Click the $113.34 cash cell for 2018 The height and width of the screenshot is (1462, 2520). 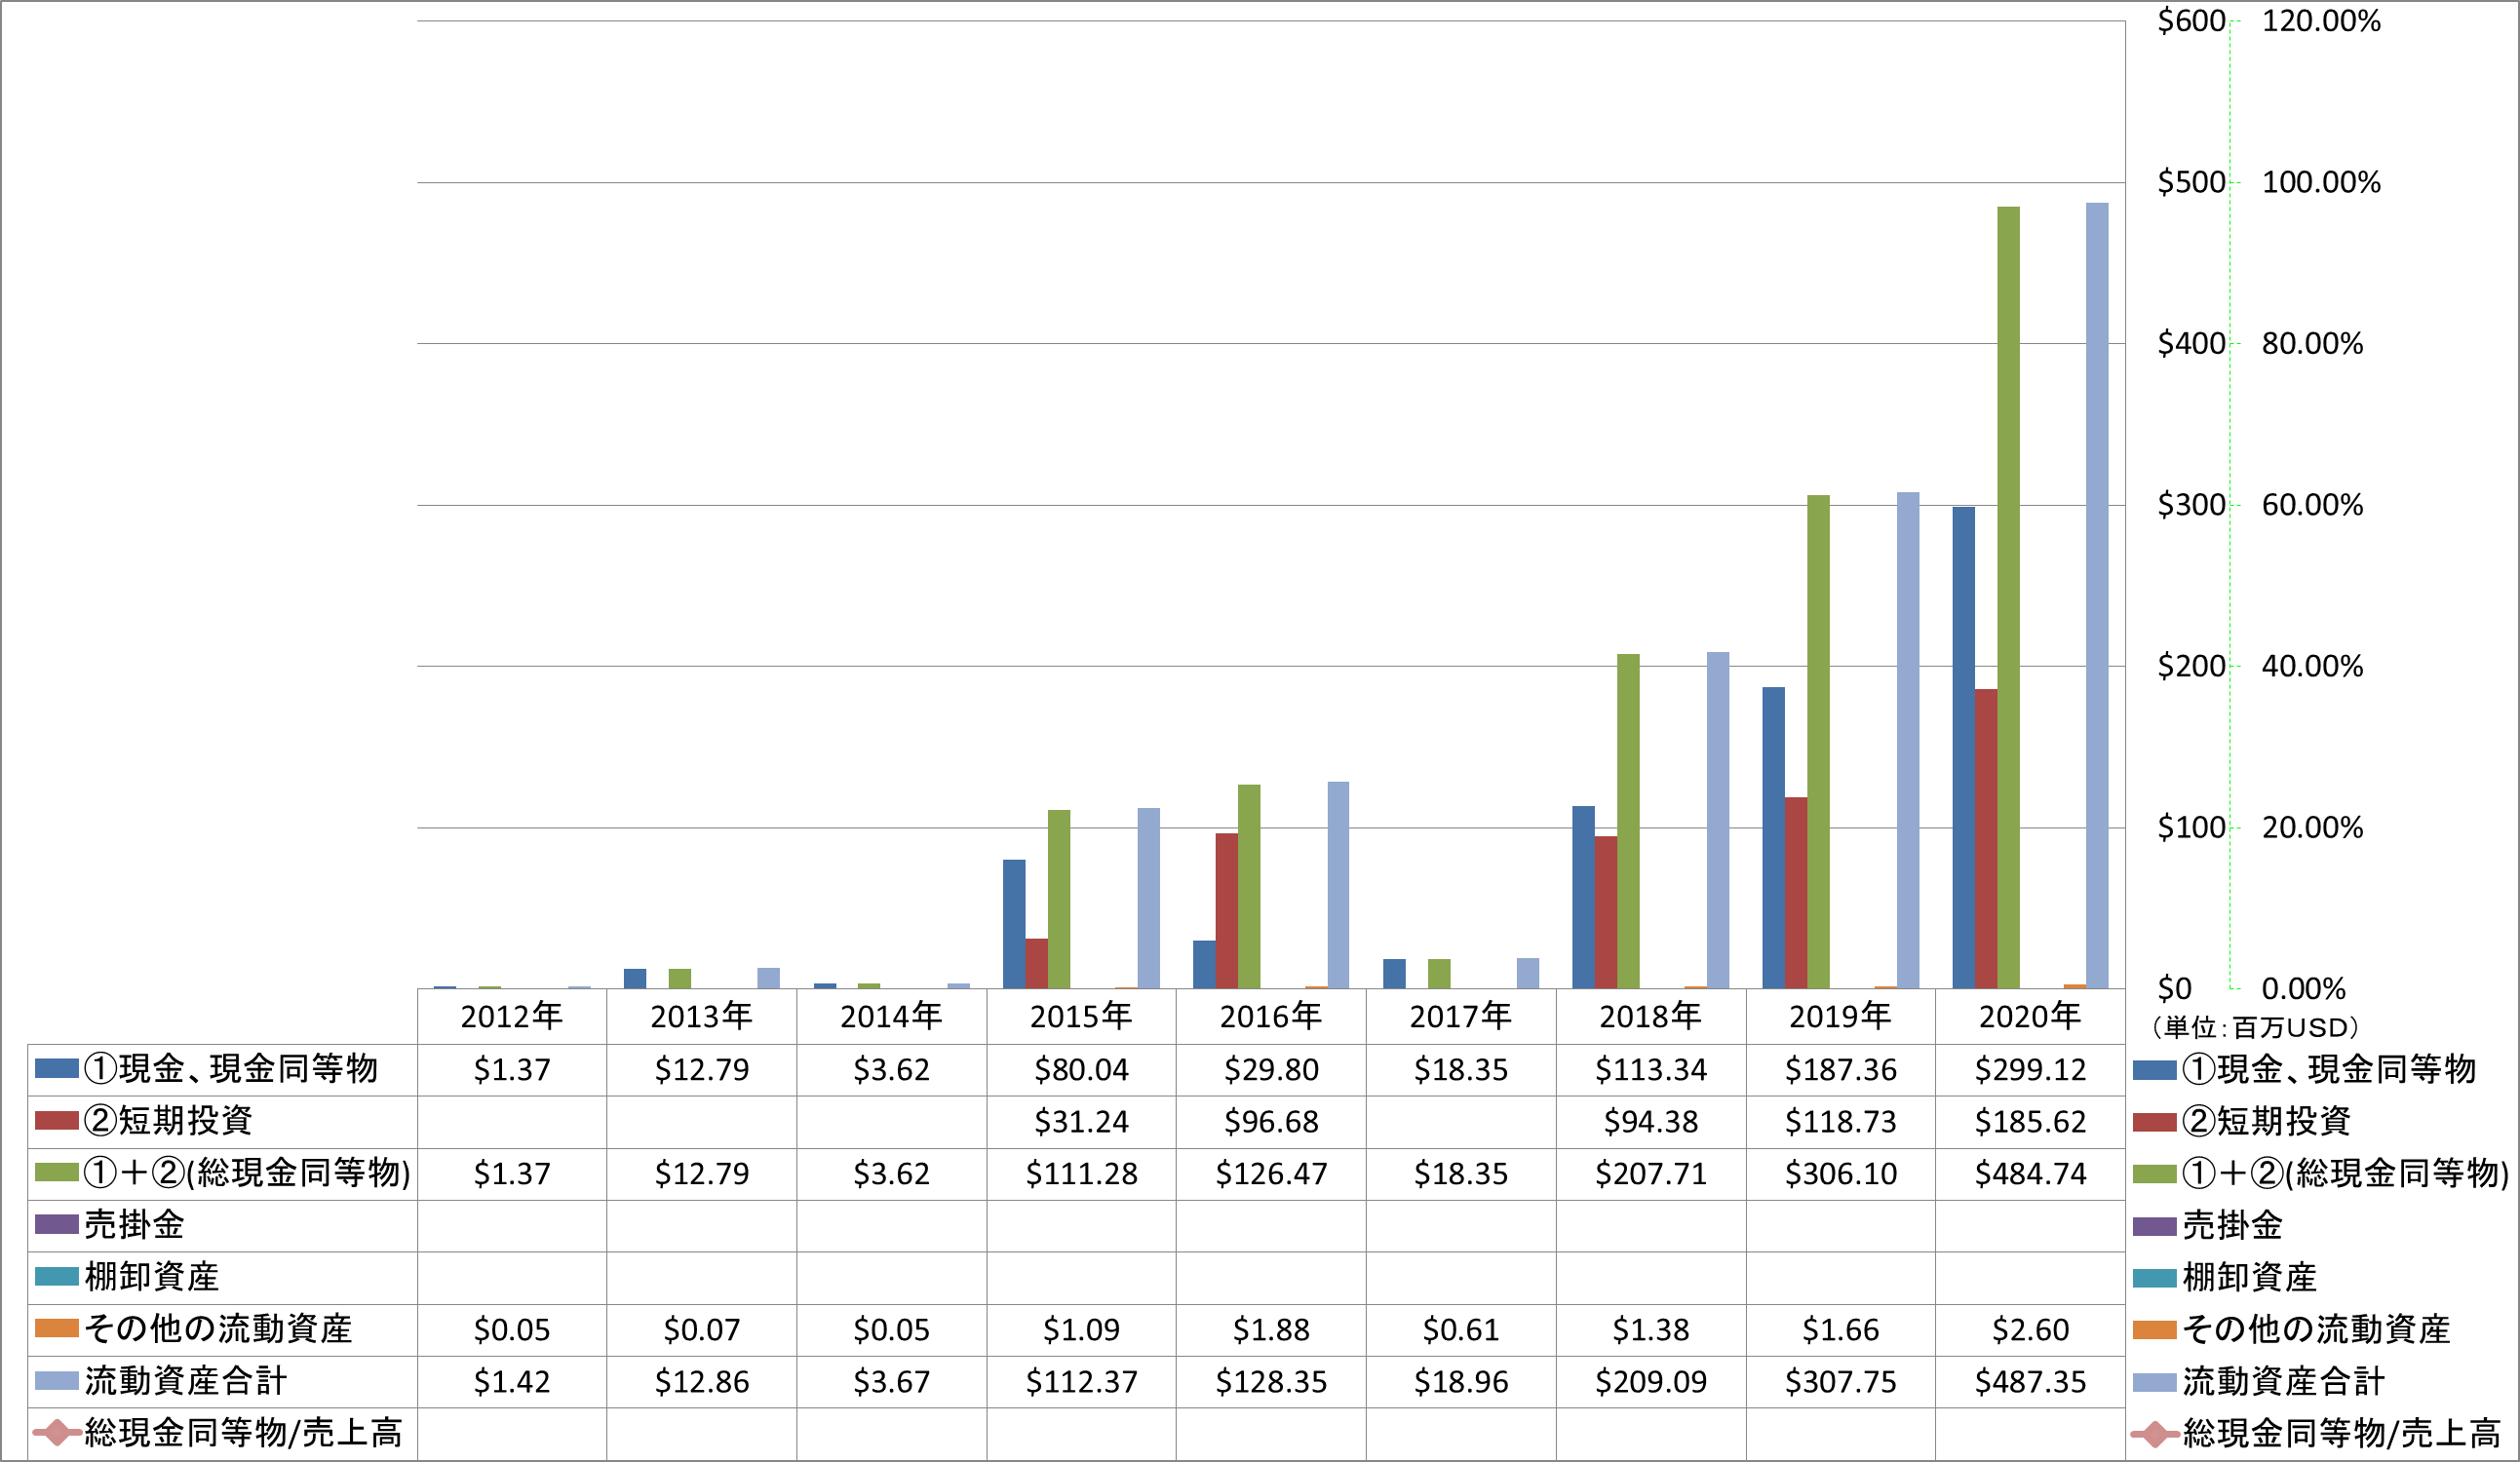pyautogui.click(x=1651, y=1070)
